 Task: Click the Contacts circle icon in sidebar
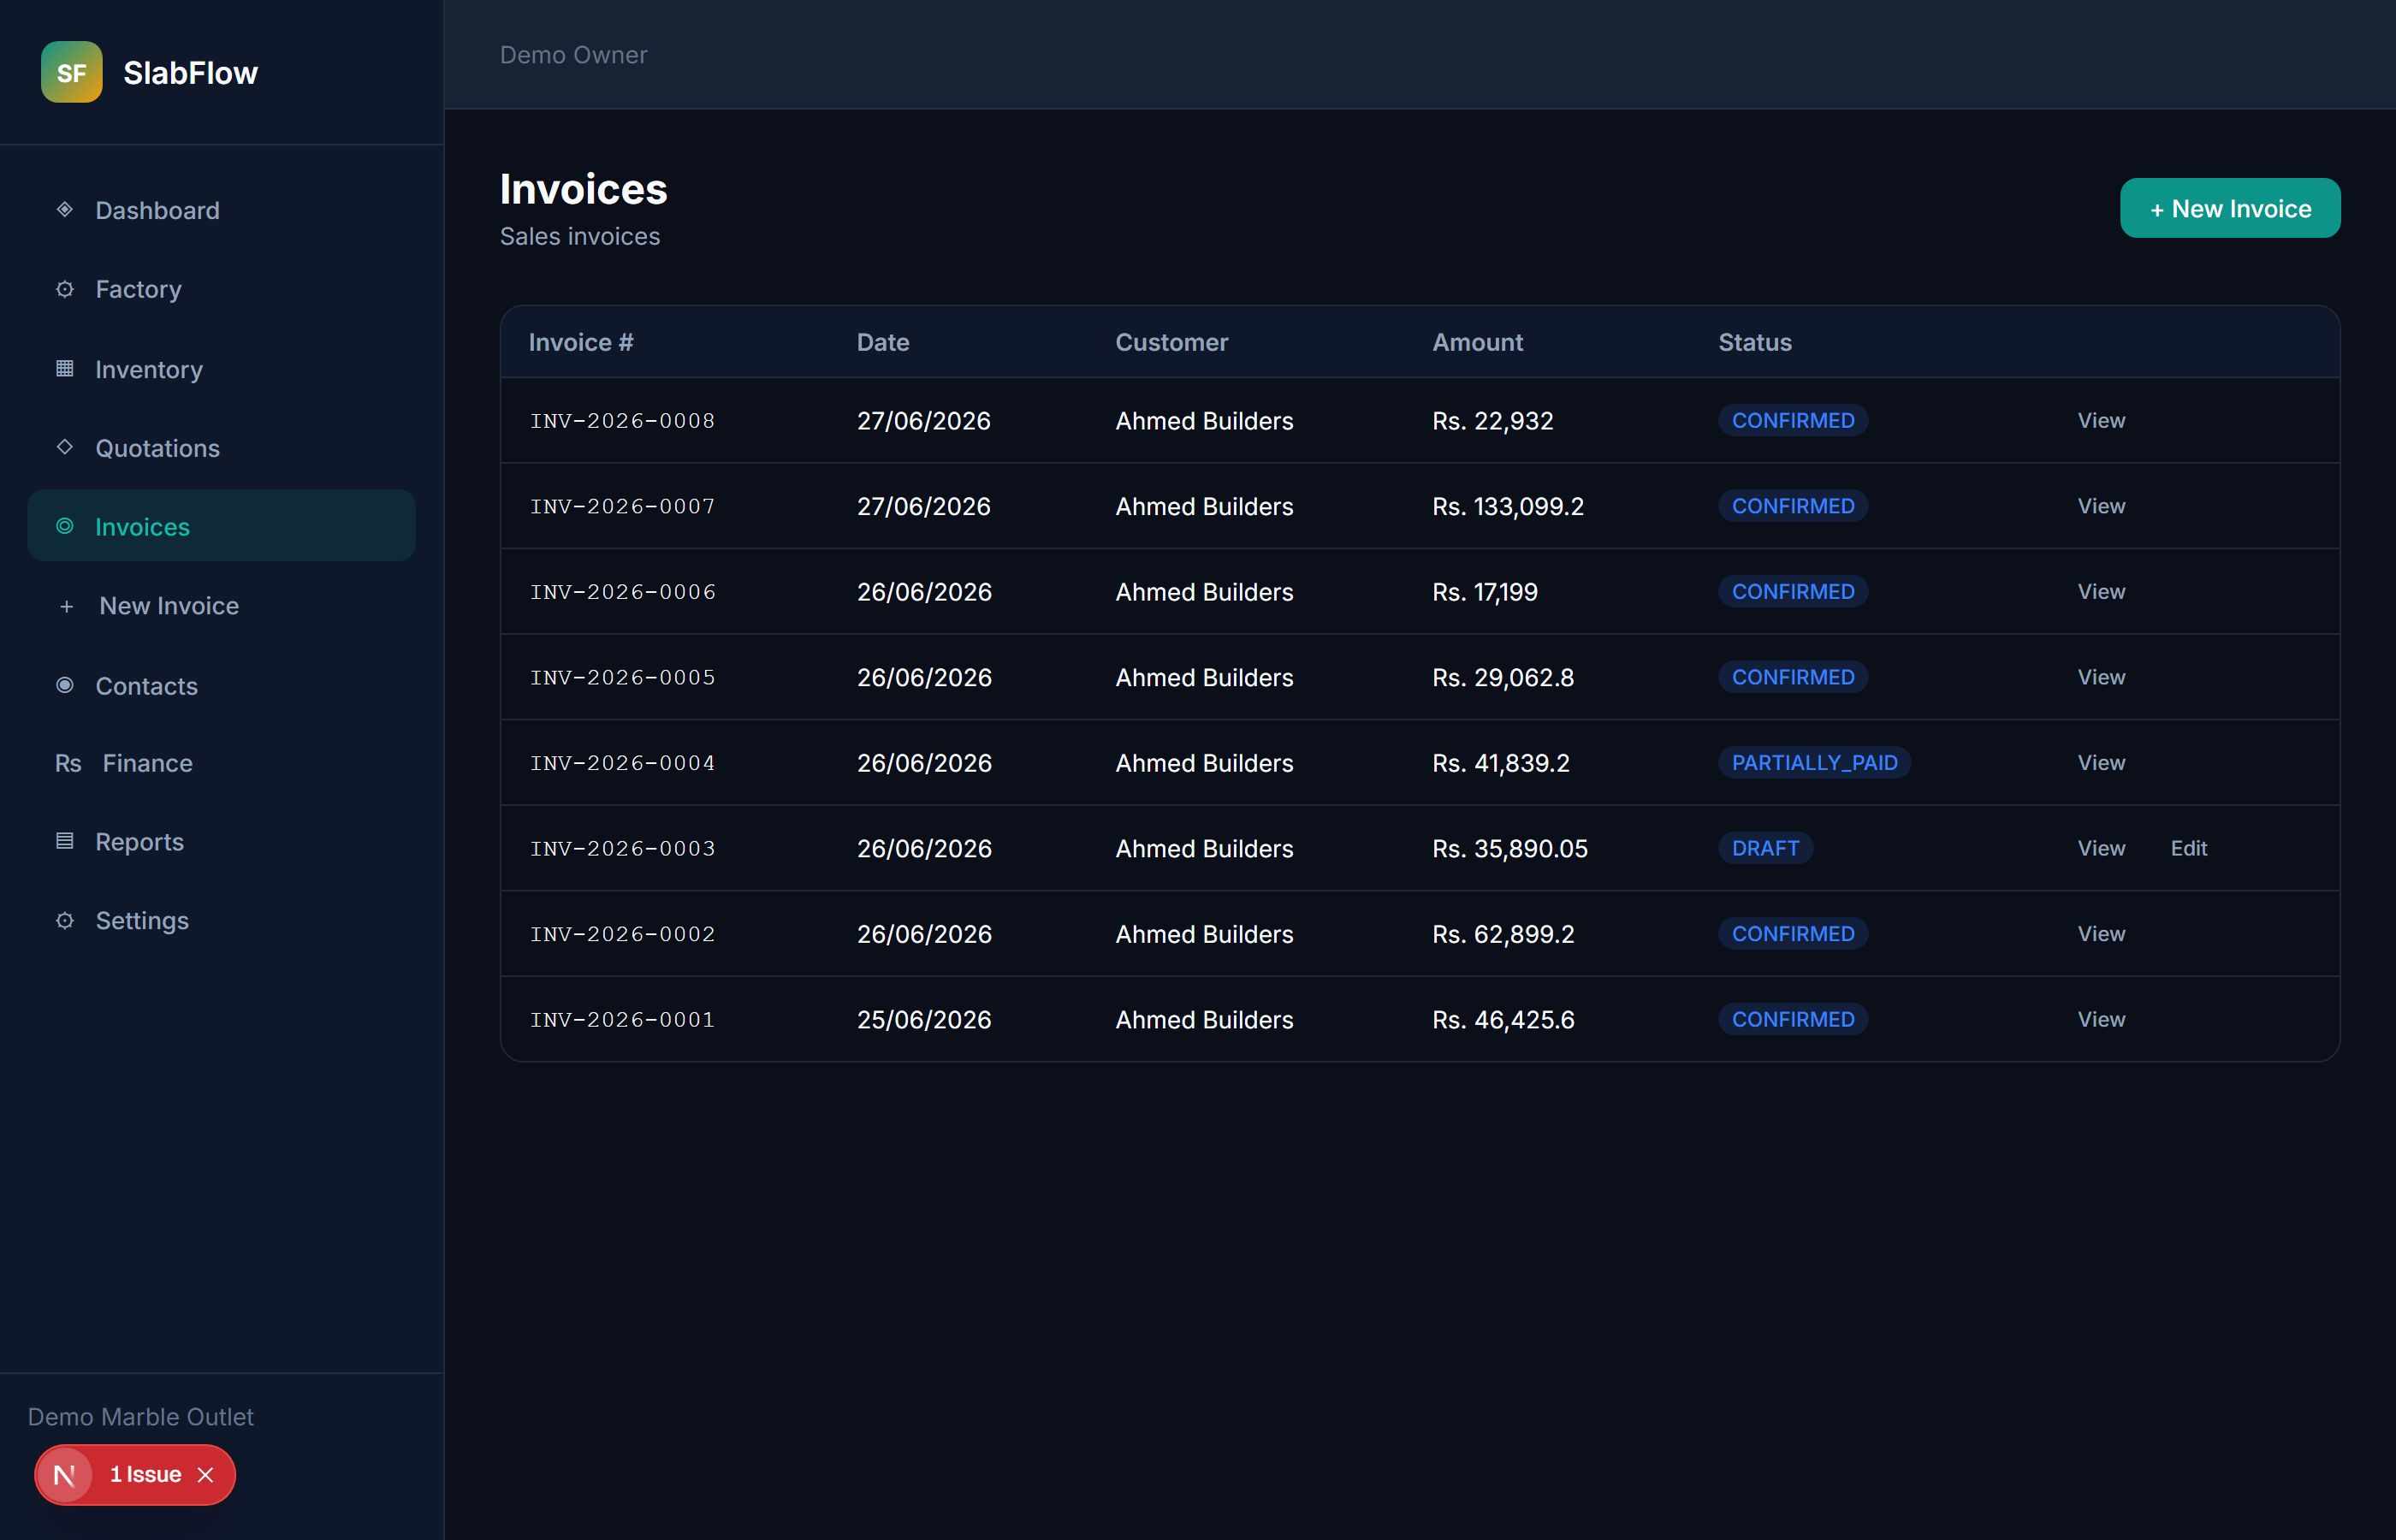(65, 685)
